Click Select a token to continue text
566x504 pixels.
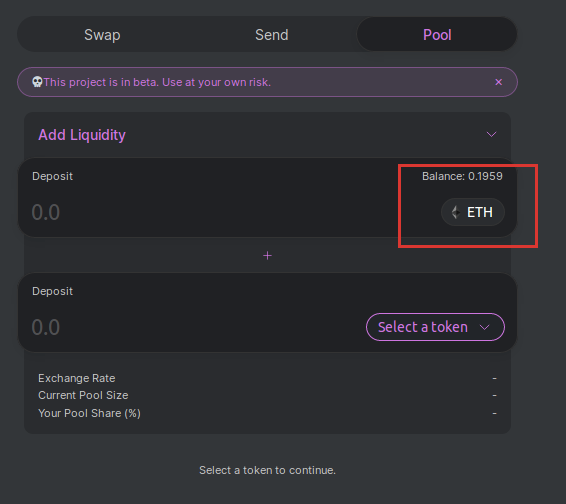(267, 470)
